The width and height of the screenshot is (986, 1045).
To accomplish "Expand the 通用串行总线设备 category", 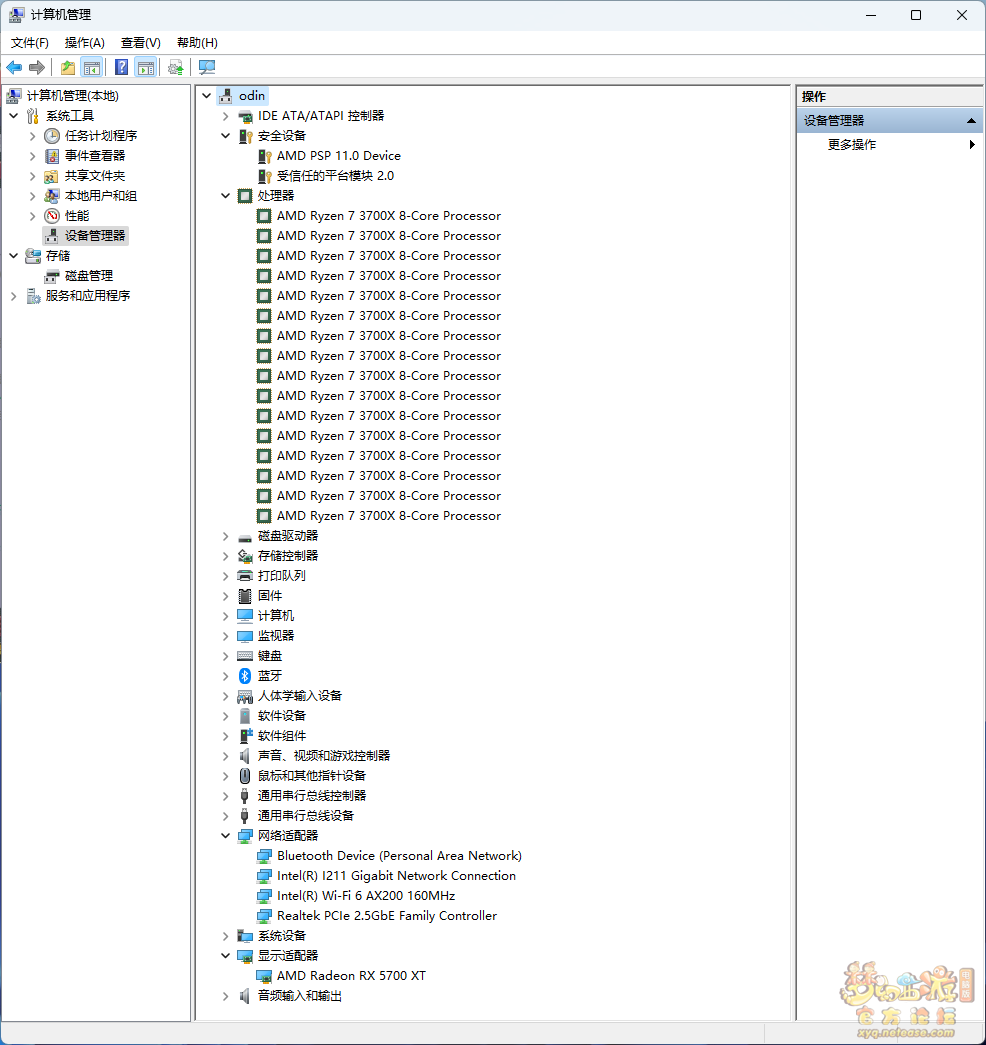I will (x=225, y=816).
